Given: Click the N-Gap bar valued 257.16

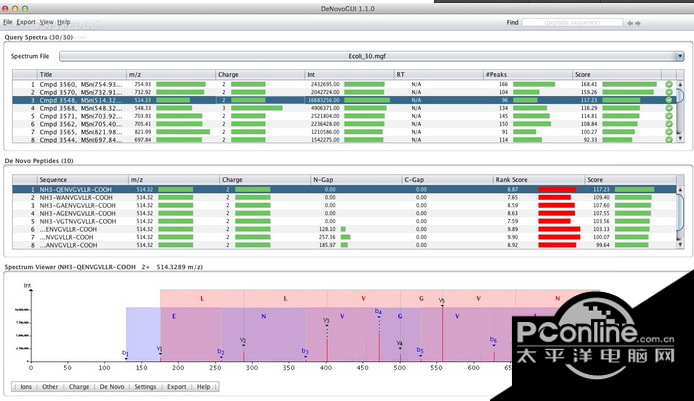Looking at the screenshot, I should tap(345, 237).
